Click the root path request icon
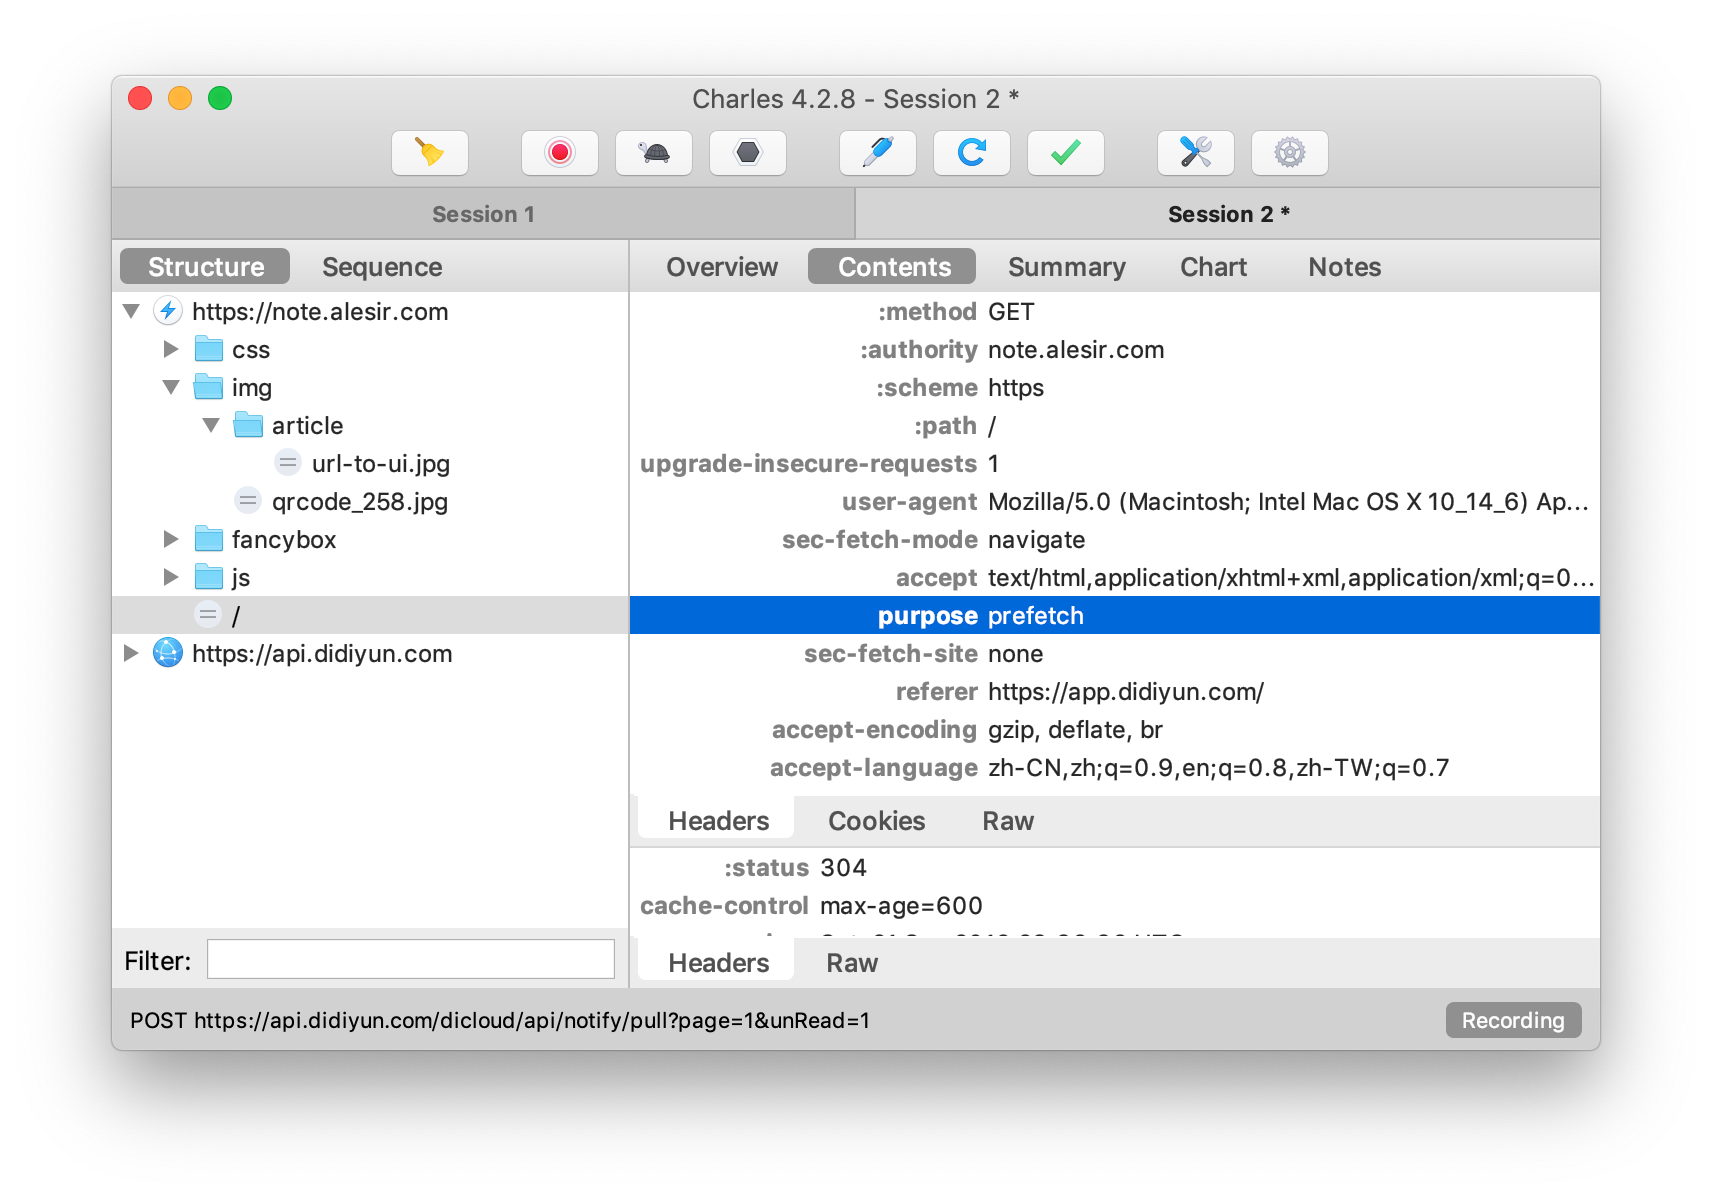Viewport: 1712px width, 1198px height. [208, 615]
